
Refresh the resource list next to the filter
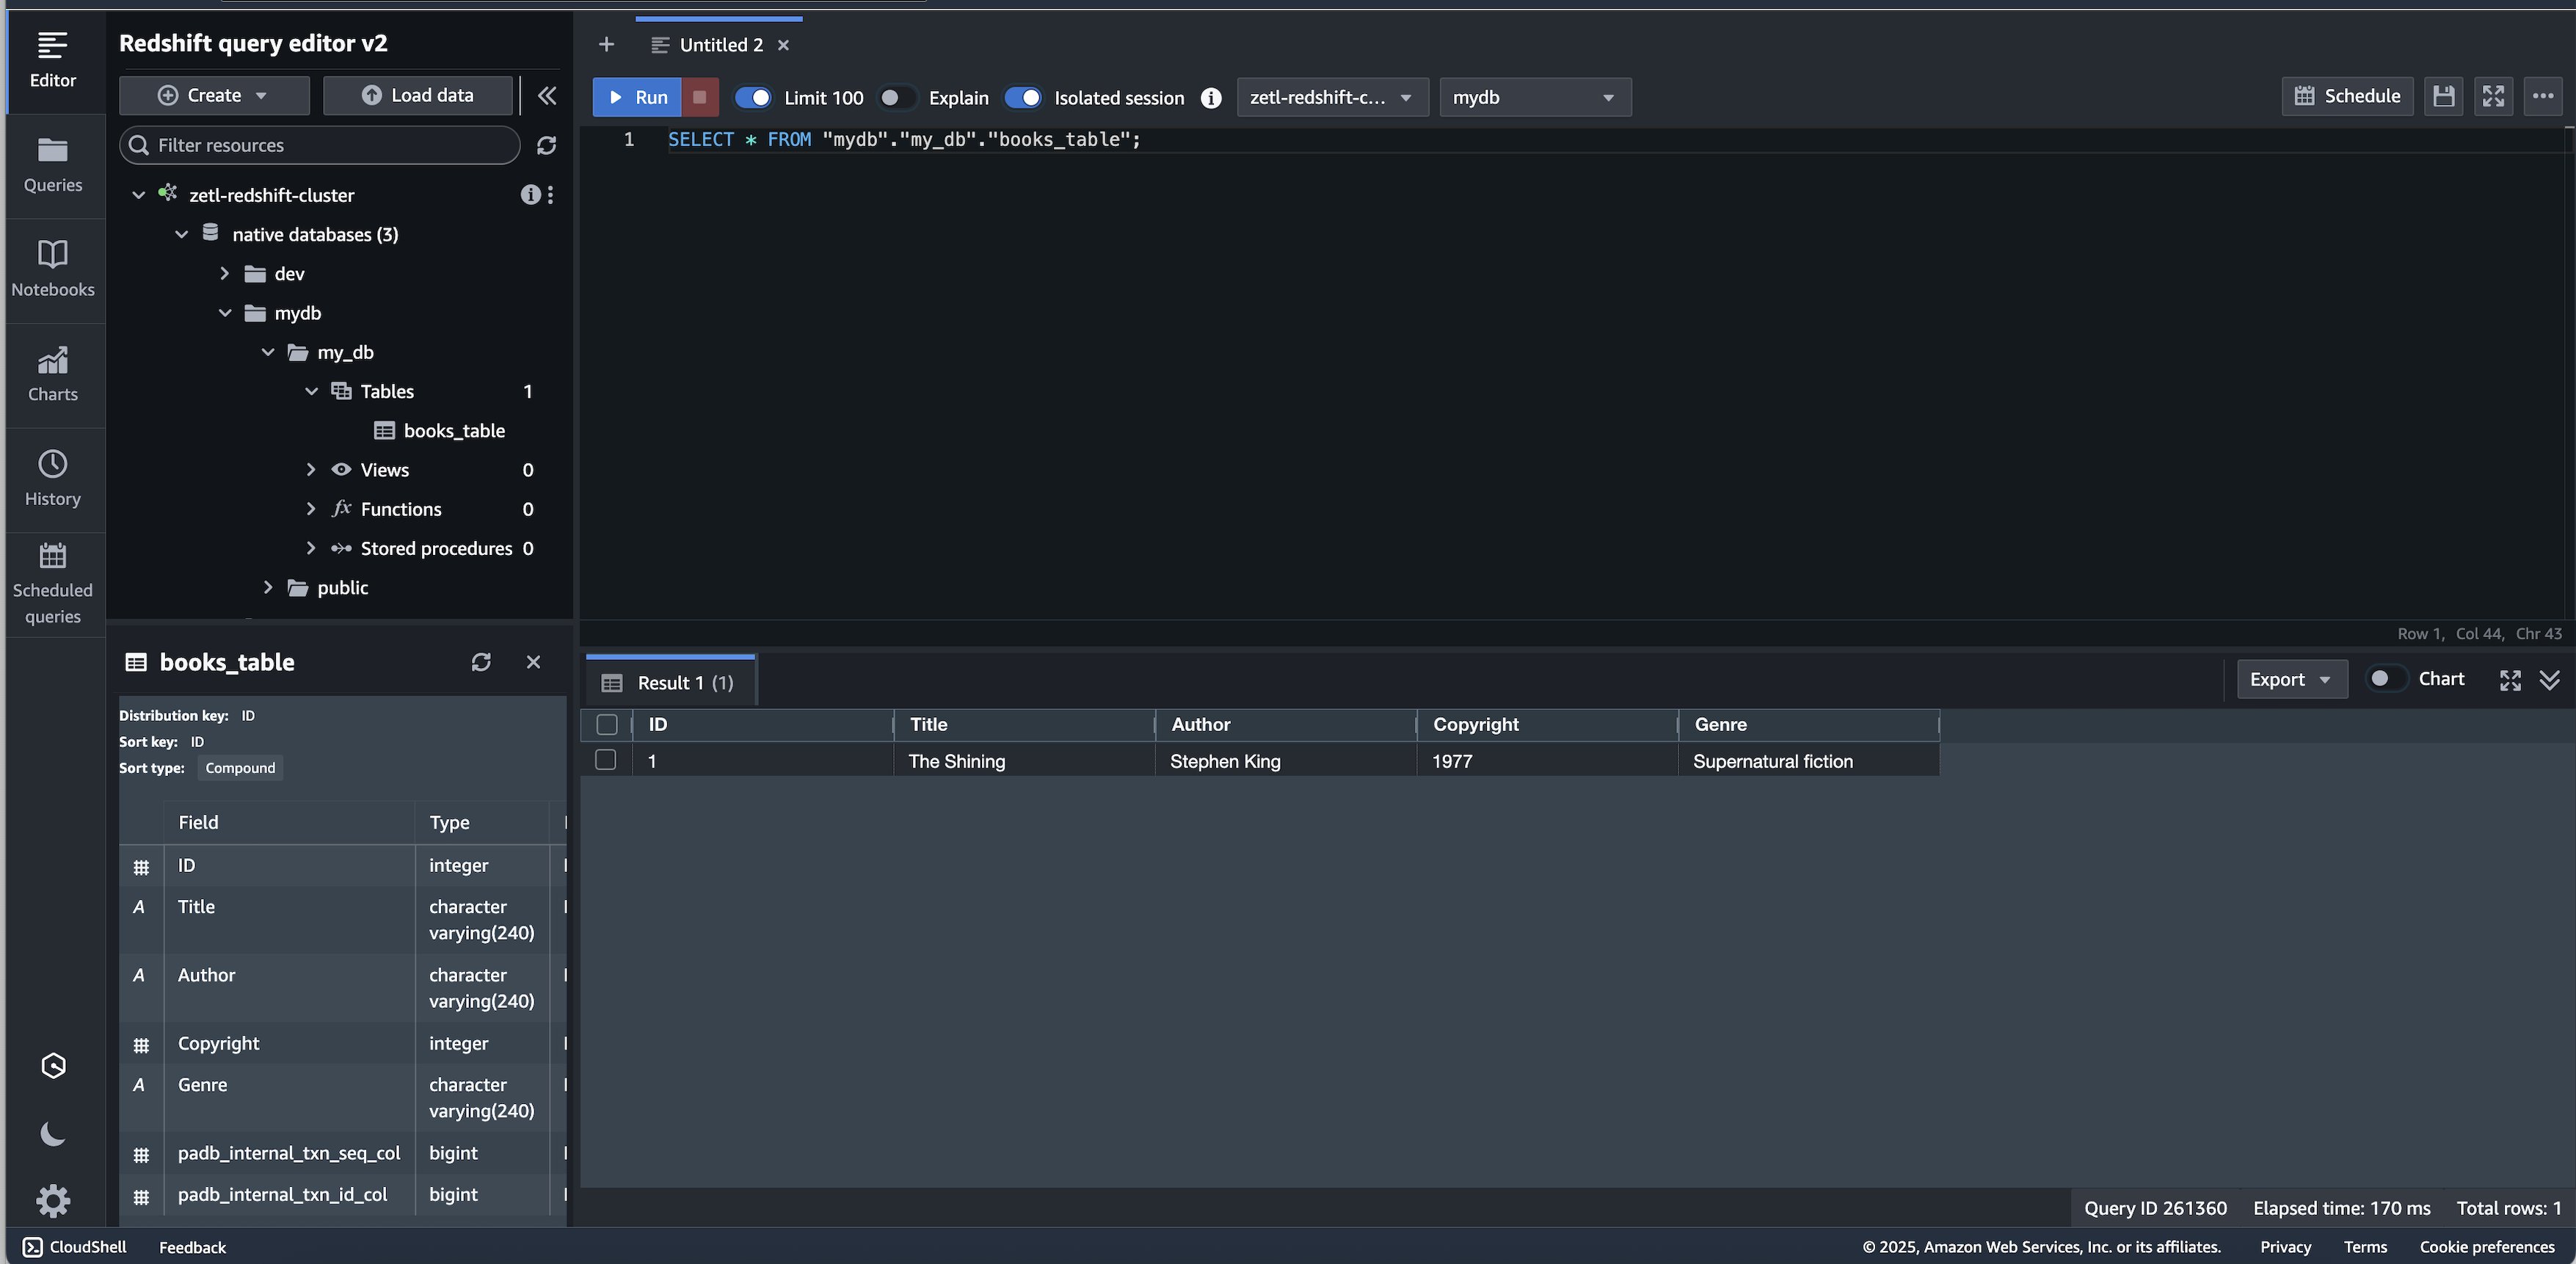click(546, 145)
